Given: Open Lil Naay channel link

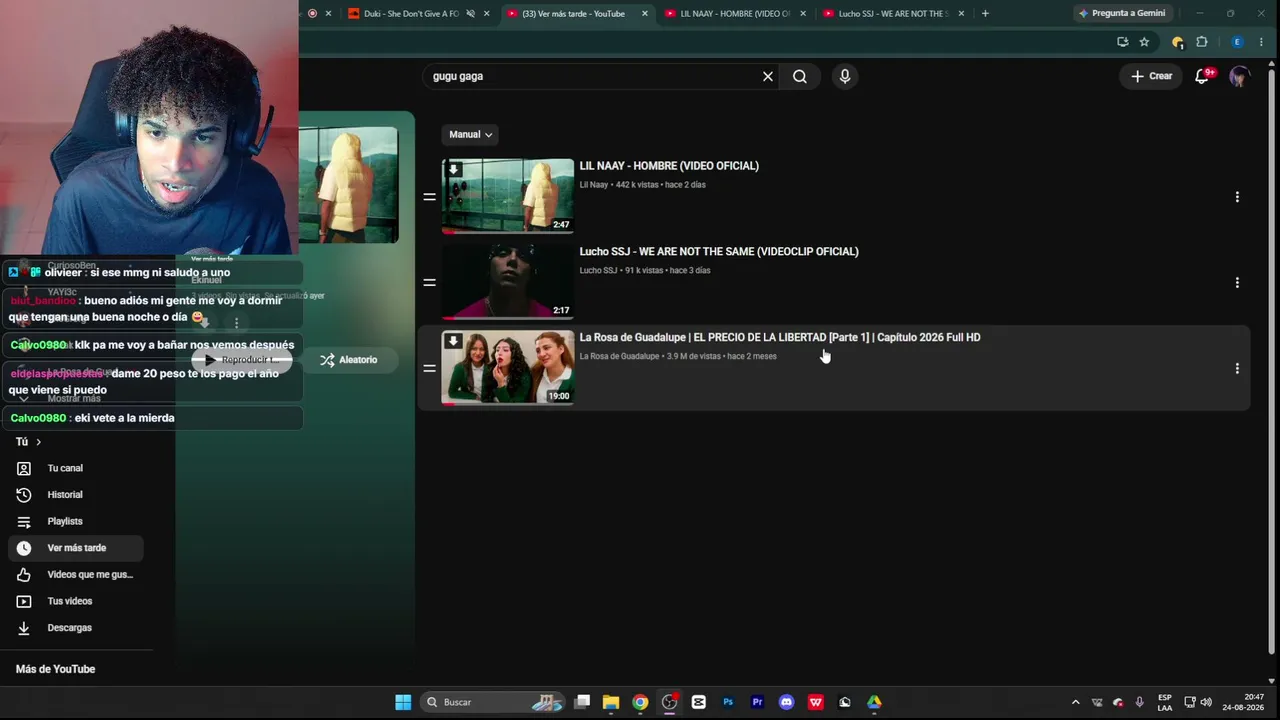Looking at the screenshot, I should tap(594, 185).
